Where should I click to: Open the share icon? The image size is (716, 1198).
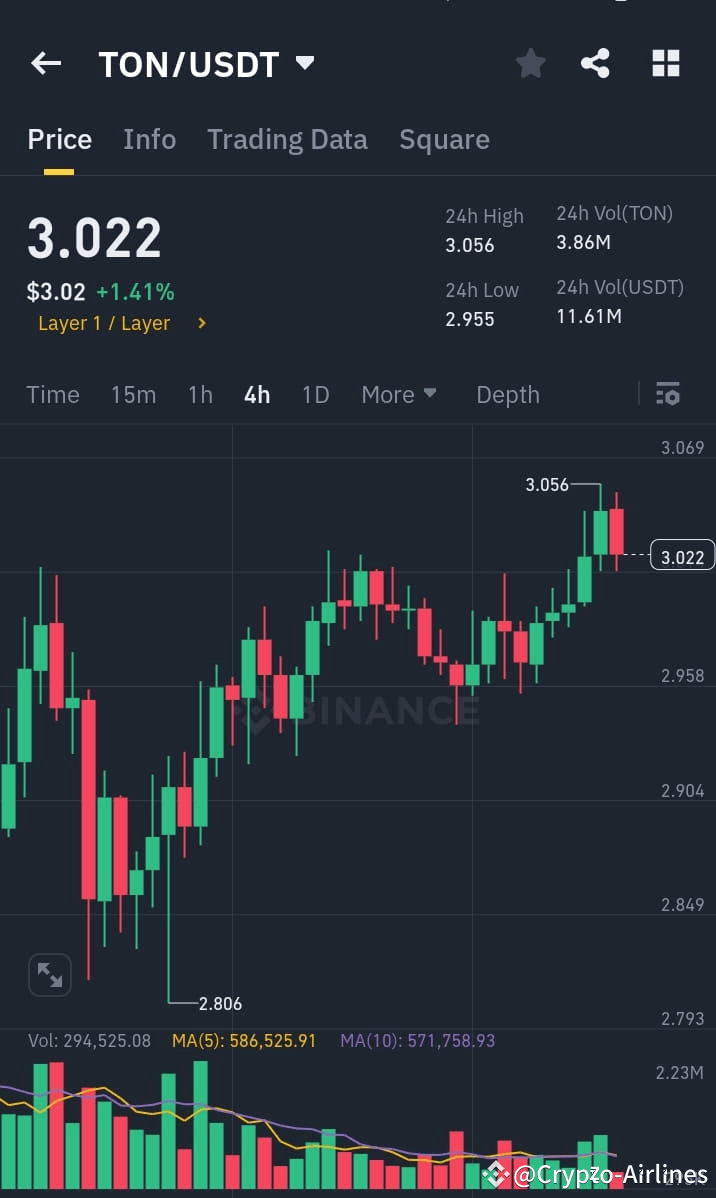pyautogui.click(x=596, y=63)
